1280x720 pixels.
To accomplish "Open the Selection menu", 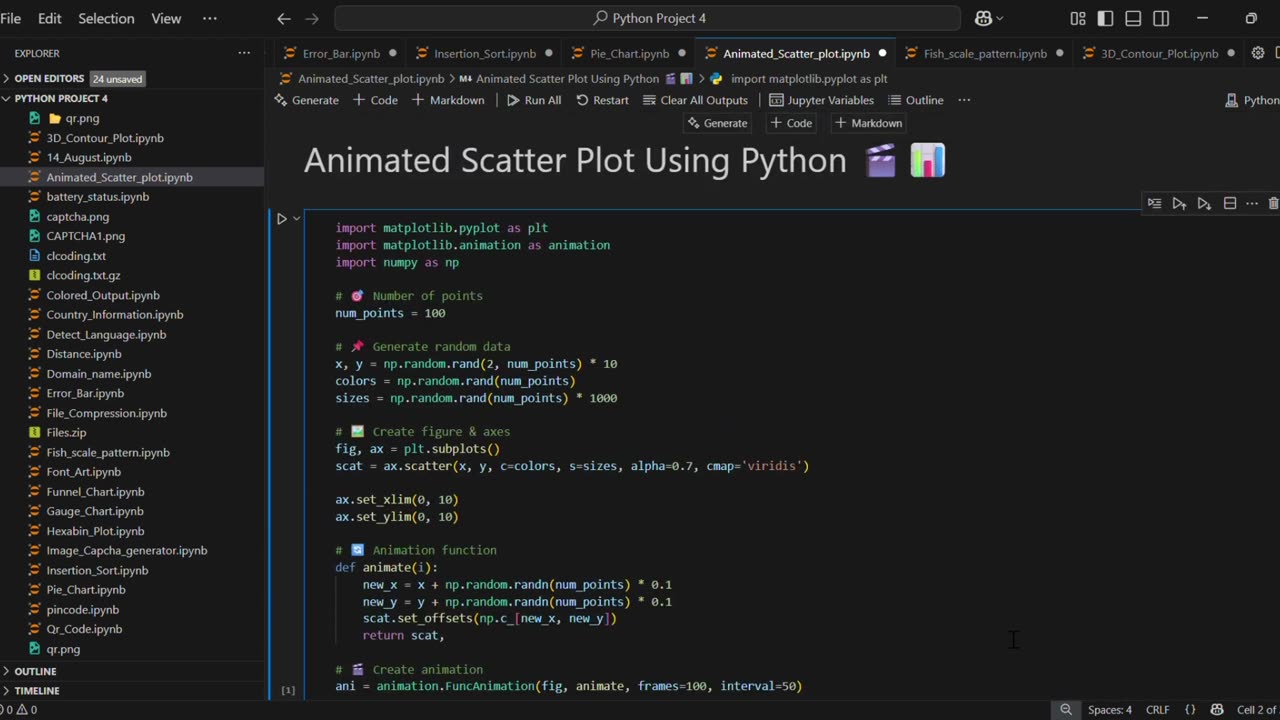I will [x=106, y=18].
